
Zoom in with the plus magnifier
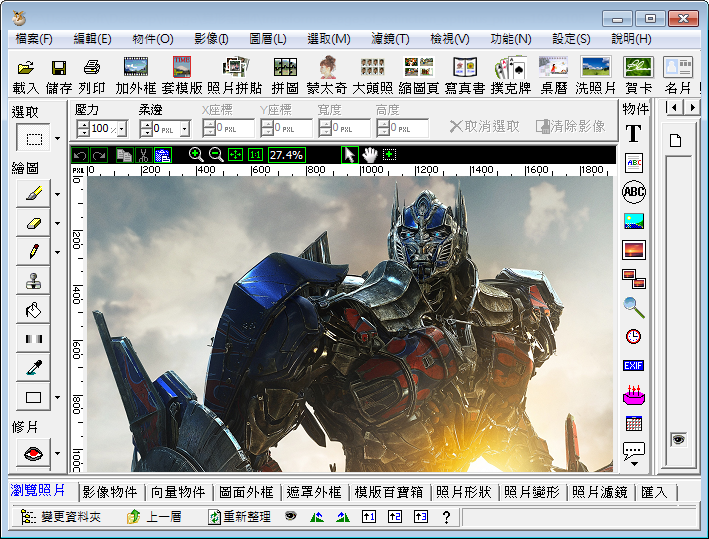click(196, 155)
